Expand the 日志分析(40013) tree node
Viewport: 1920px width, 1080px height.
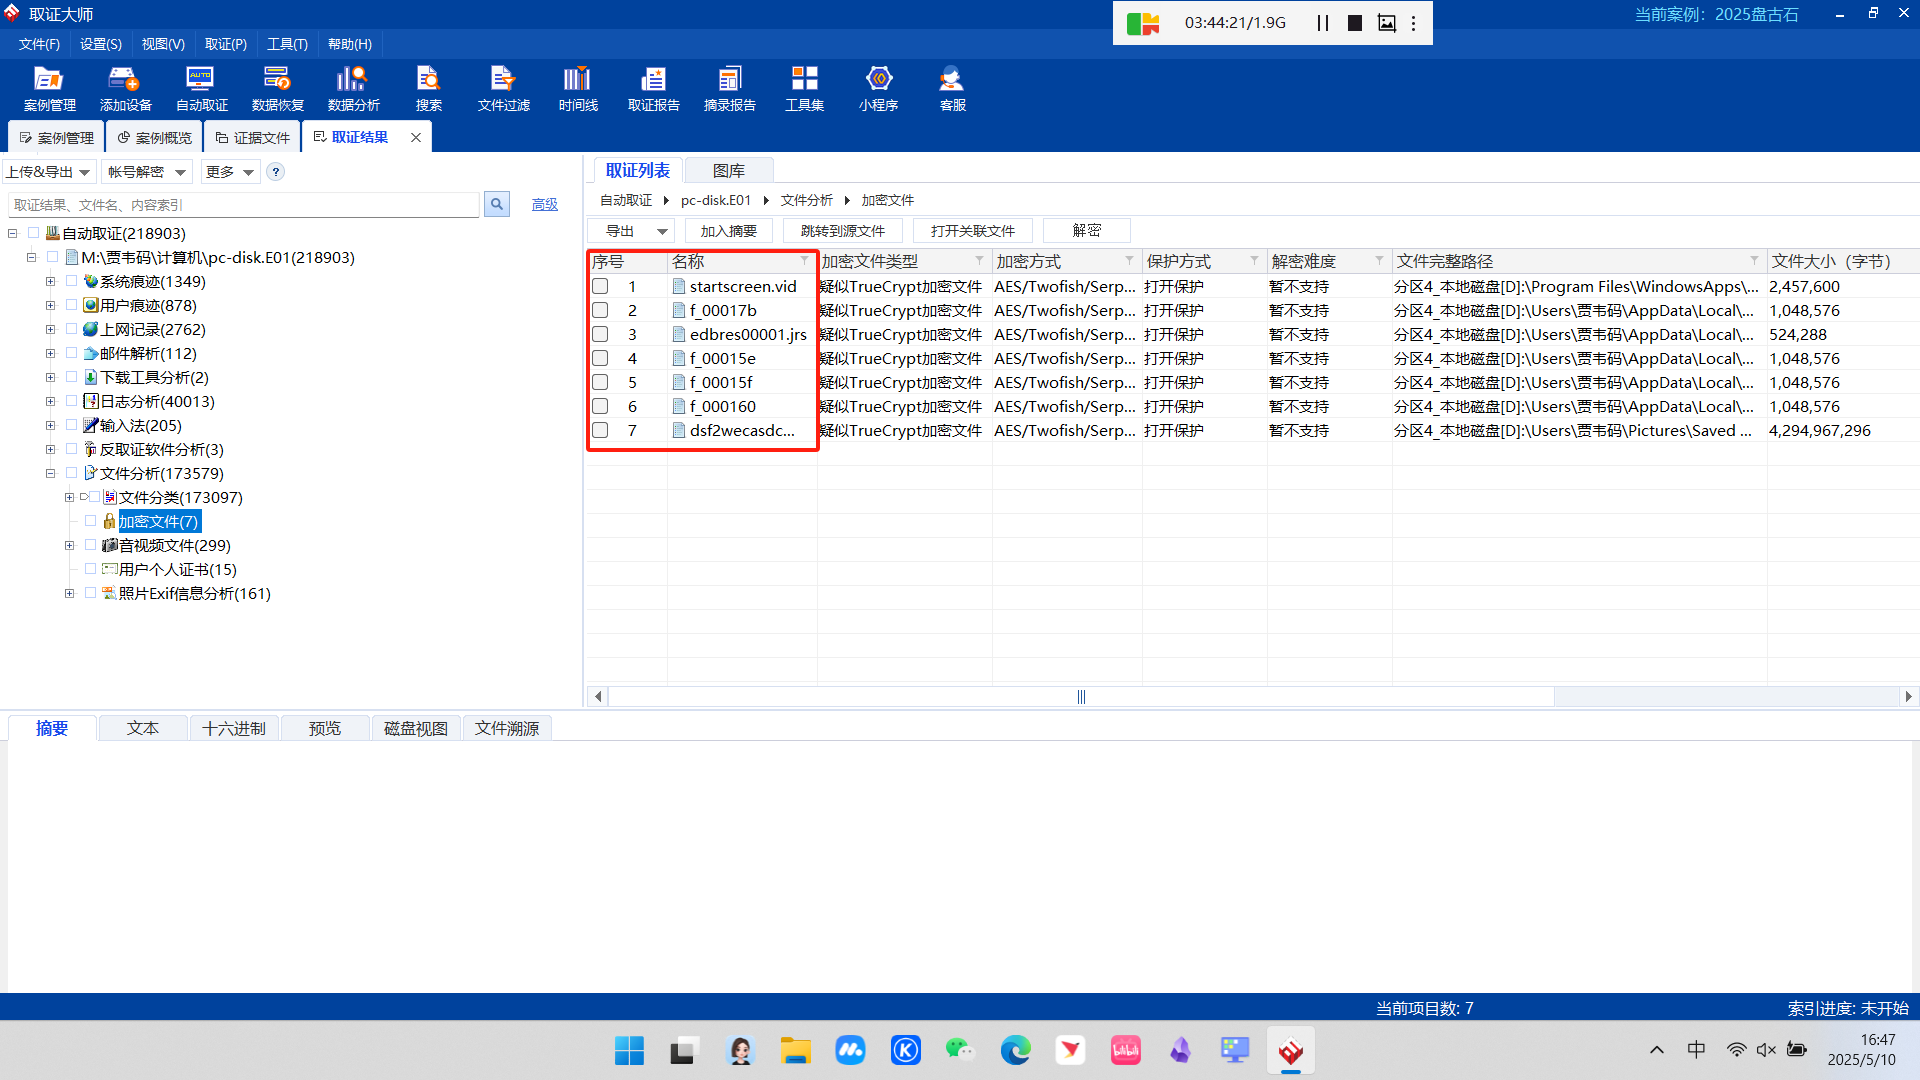[50, 401]
